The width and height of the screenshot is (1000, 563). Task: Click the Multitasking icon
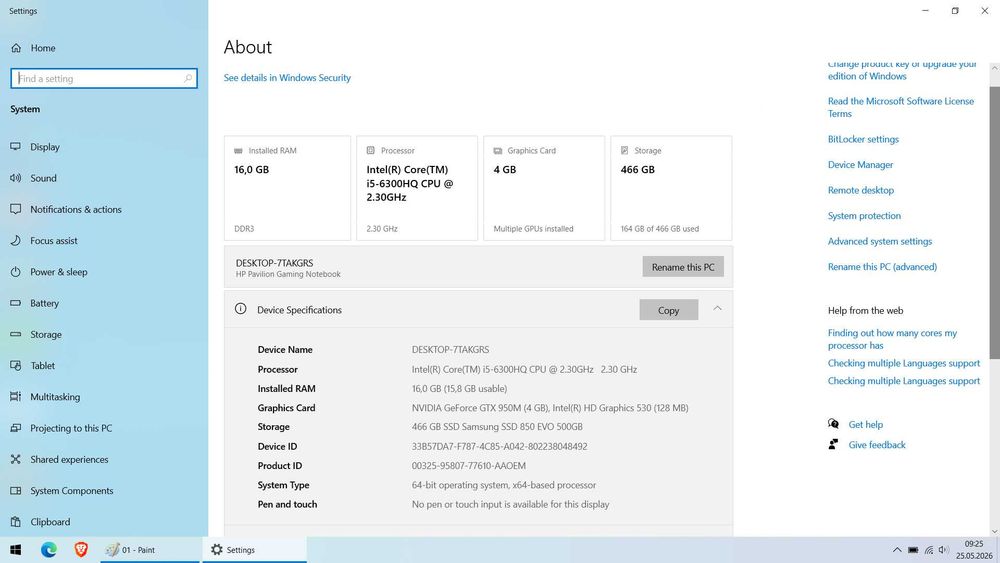click(16, 397)
